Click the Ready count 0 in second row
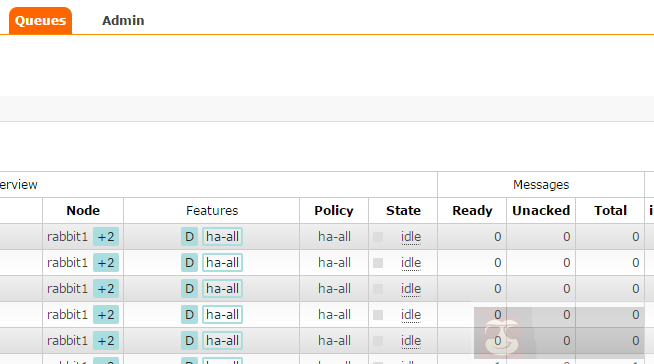The width and height of the screenshot is (654, 364). click(498, 263)
